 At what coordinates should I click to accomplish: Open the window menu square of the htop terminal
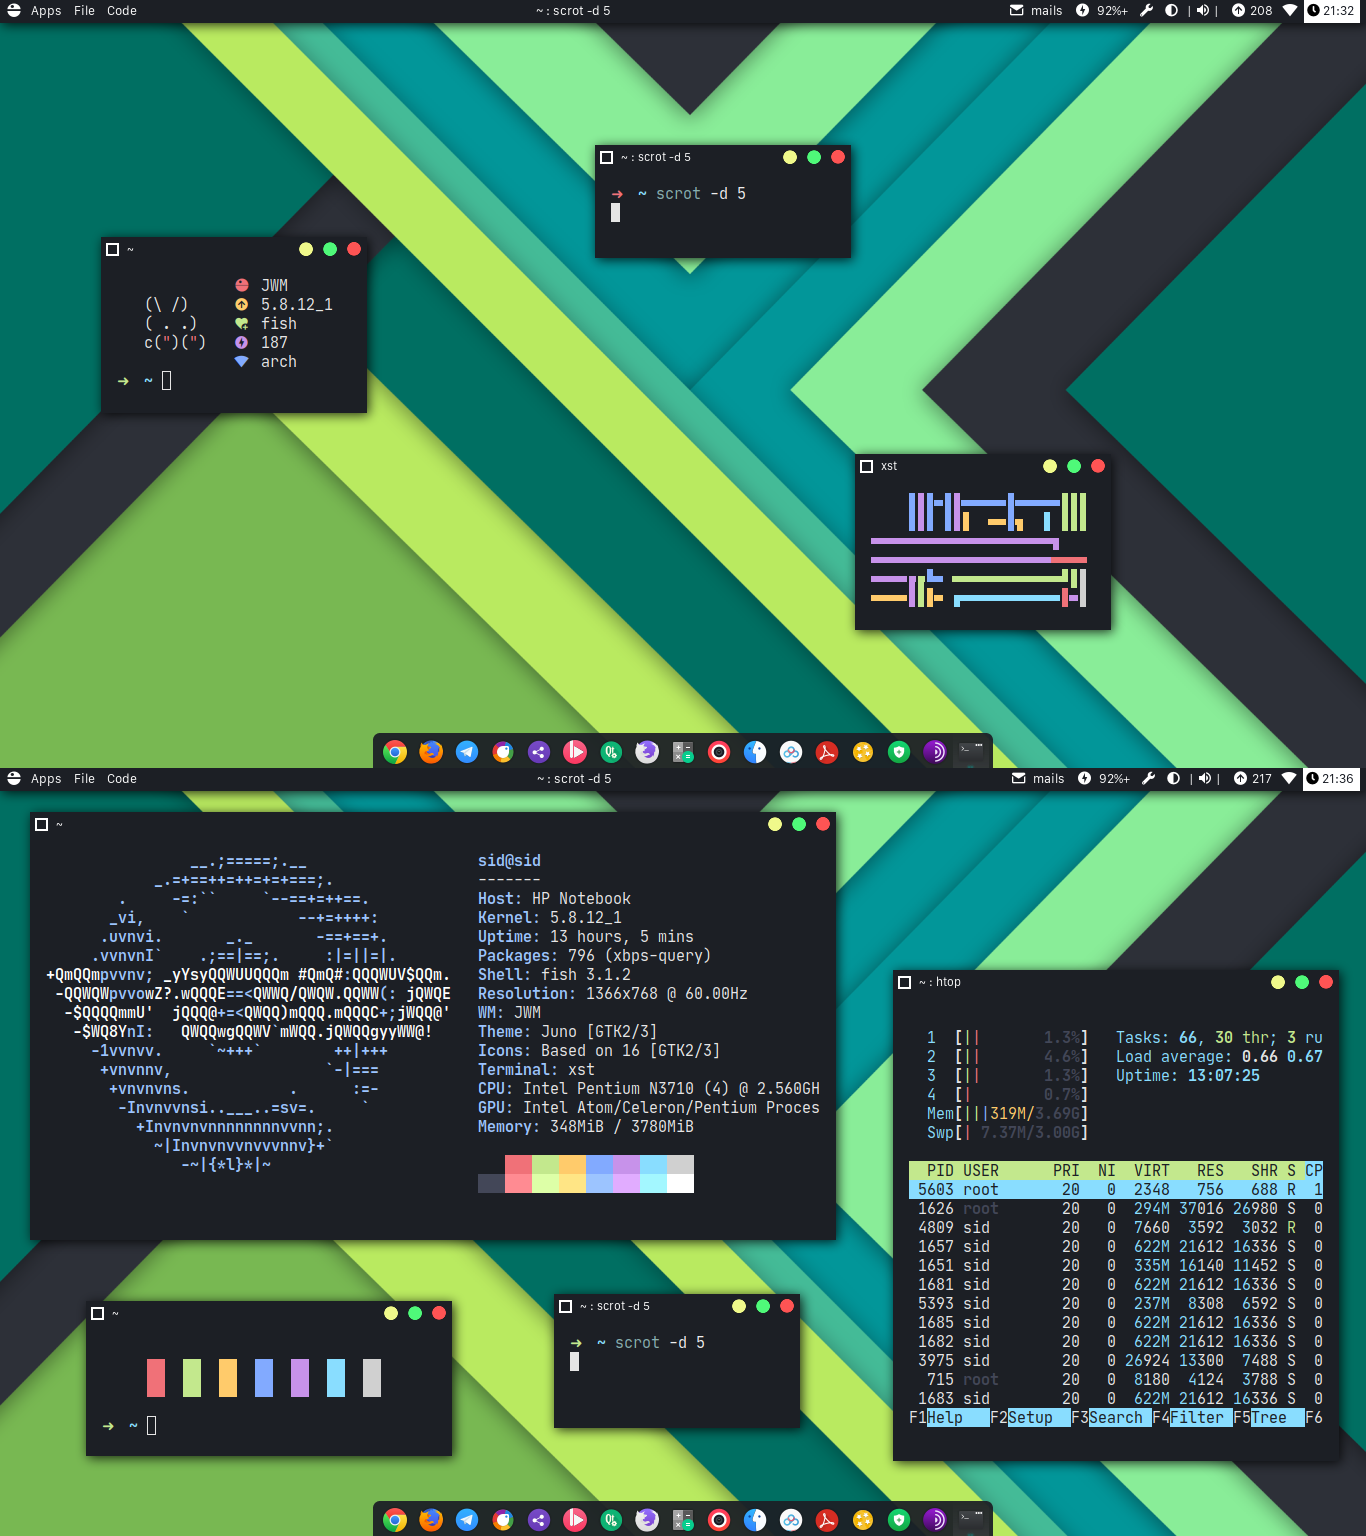click(905, 982)
